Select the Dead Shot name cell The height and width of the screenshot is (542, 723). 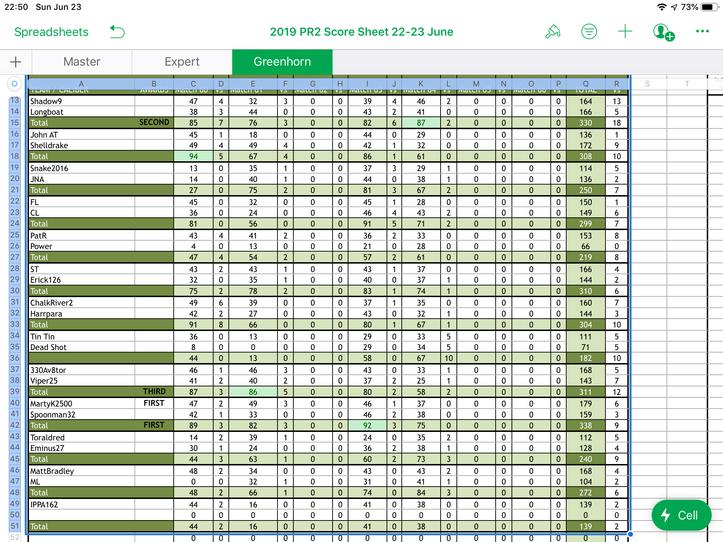(x=81, y=347)
